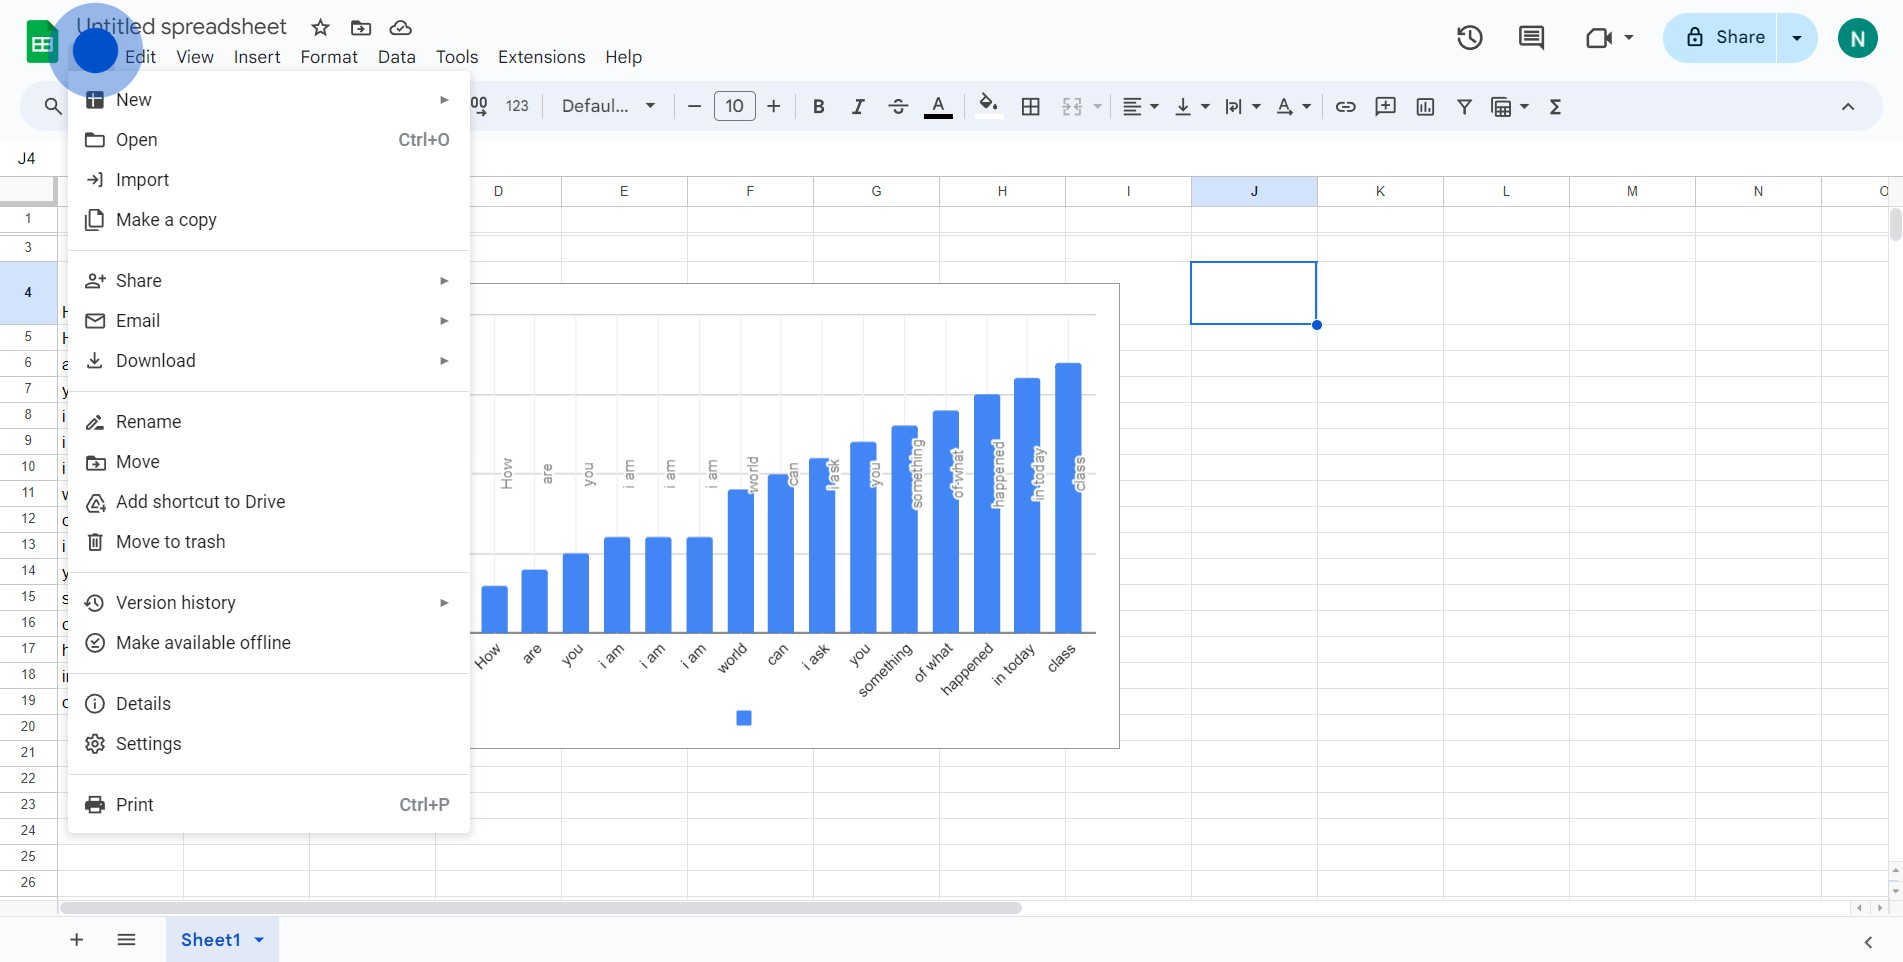Image resolution: width=1903 pixels, height=962 pixels.
Task: Expand the New submenu
Action: [269, 100]
